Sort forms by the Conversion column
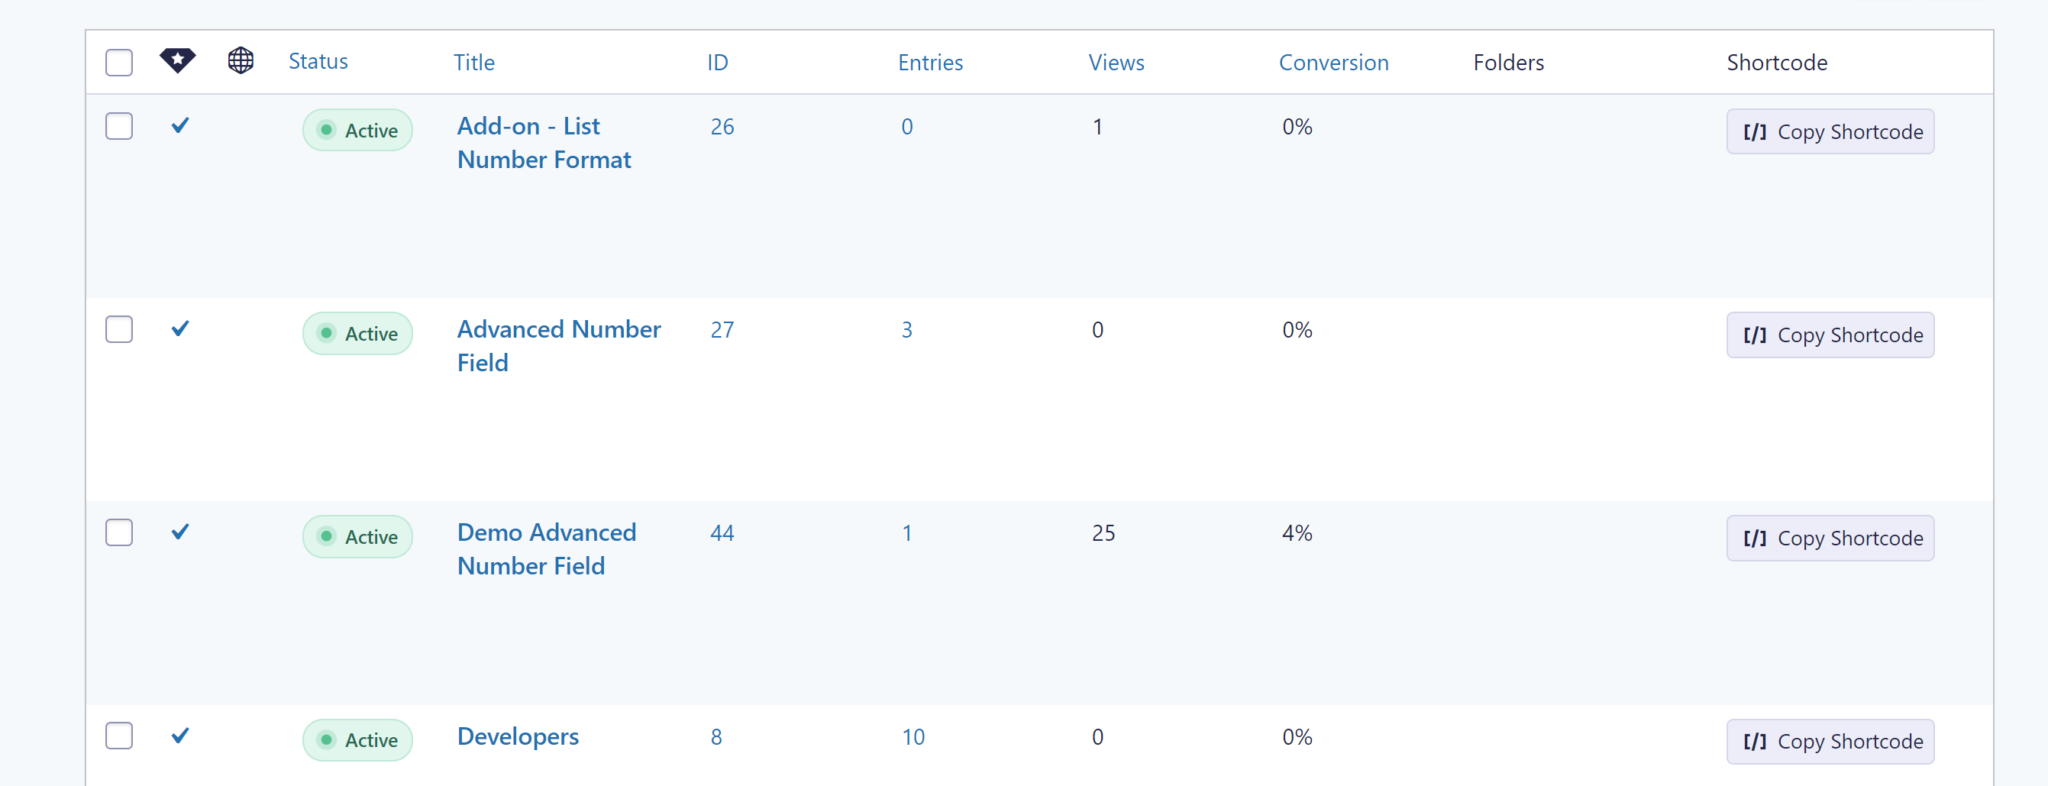The height and width of the screenshot is (786, 2048). [x=1333, y=62]
